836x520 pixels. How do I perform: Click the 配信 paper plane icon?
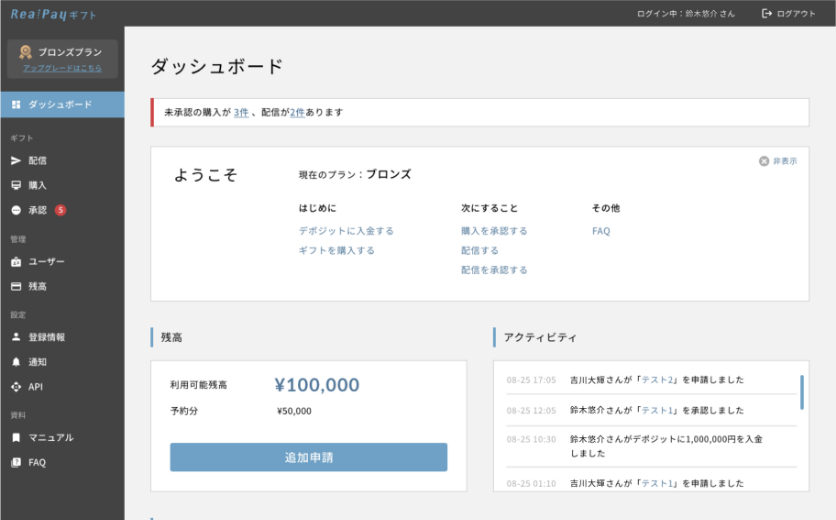click(16, 161)
